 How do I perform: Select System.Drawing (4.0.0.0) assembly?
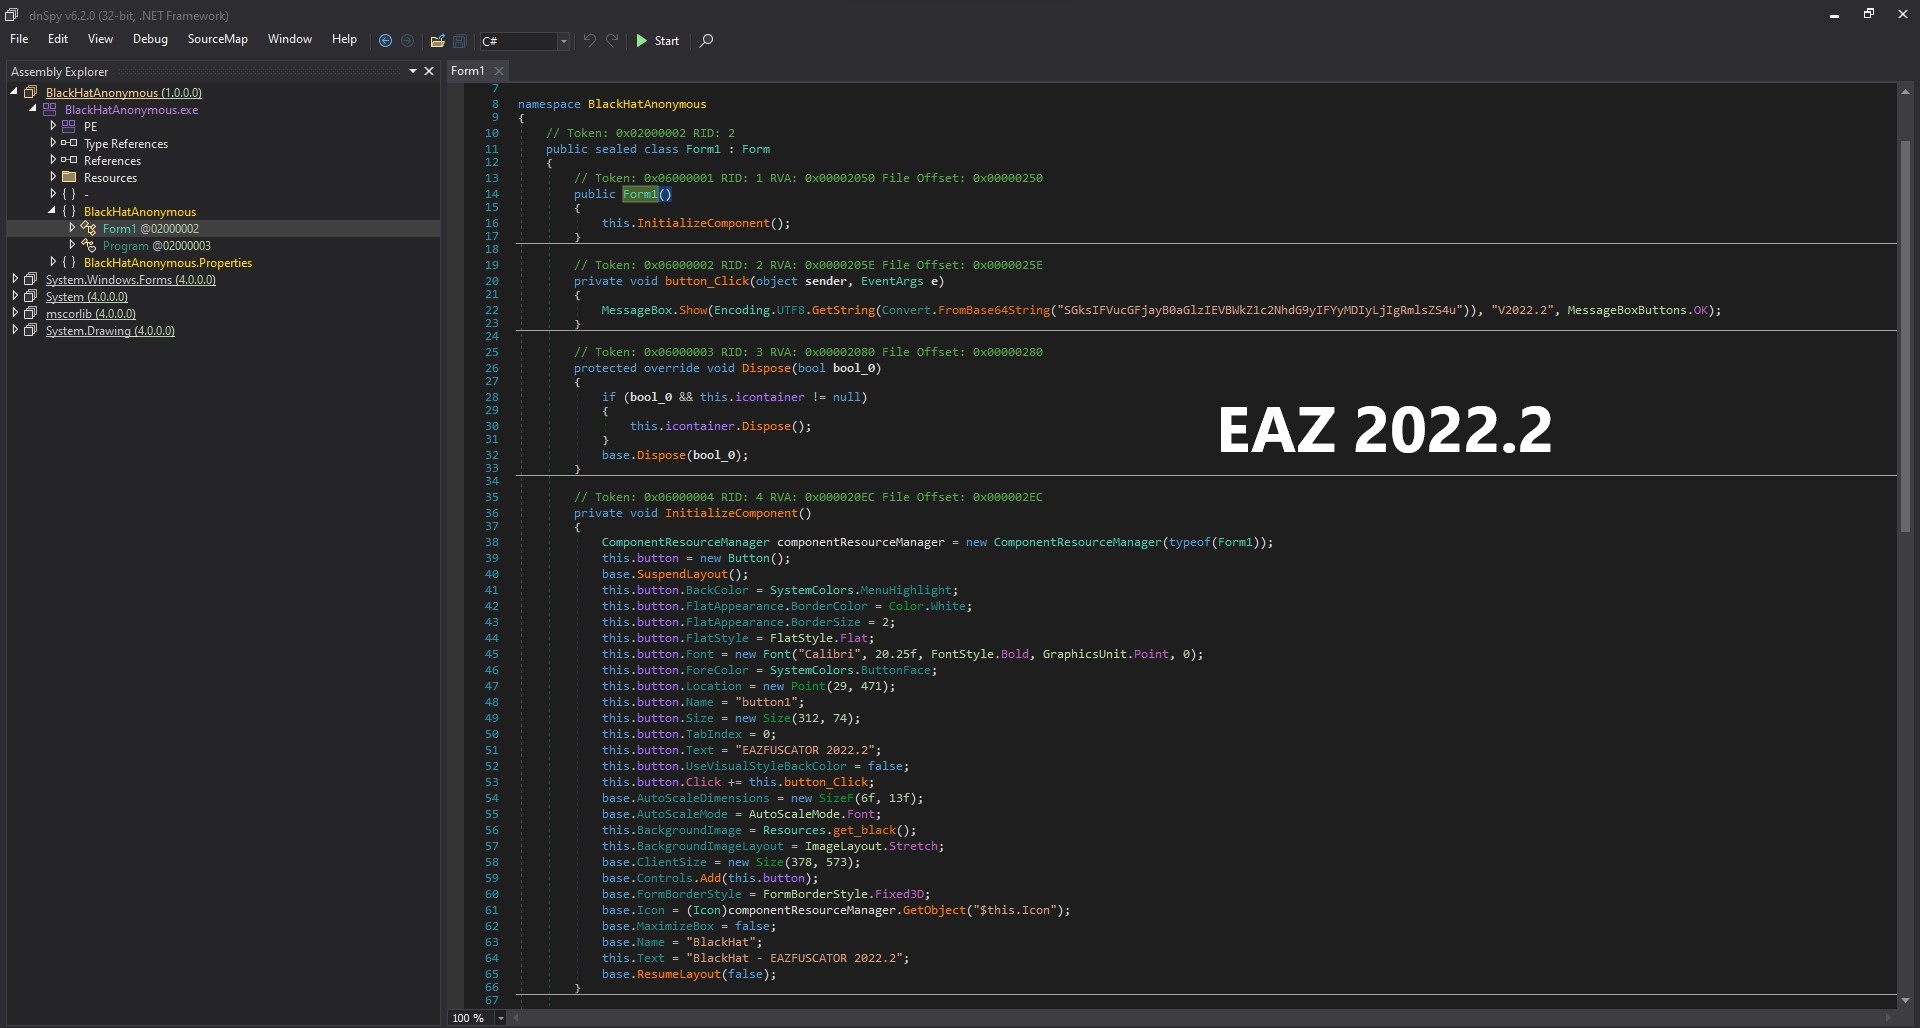pyautogui.click(x=110, y=331)
